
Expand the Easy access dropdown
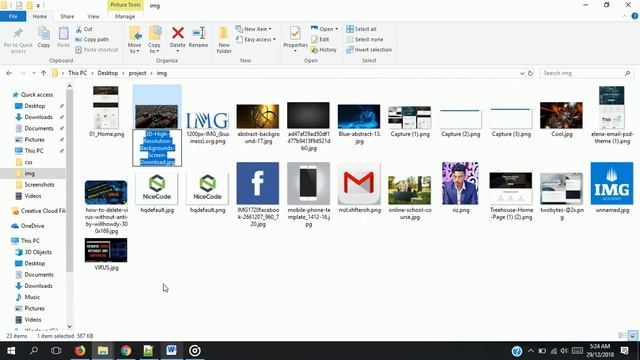[256, 40]
